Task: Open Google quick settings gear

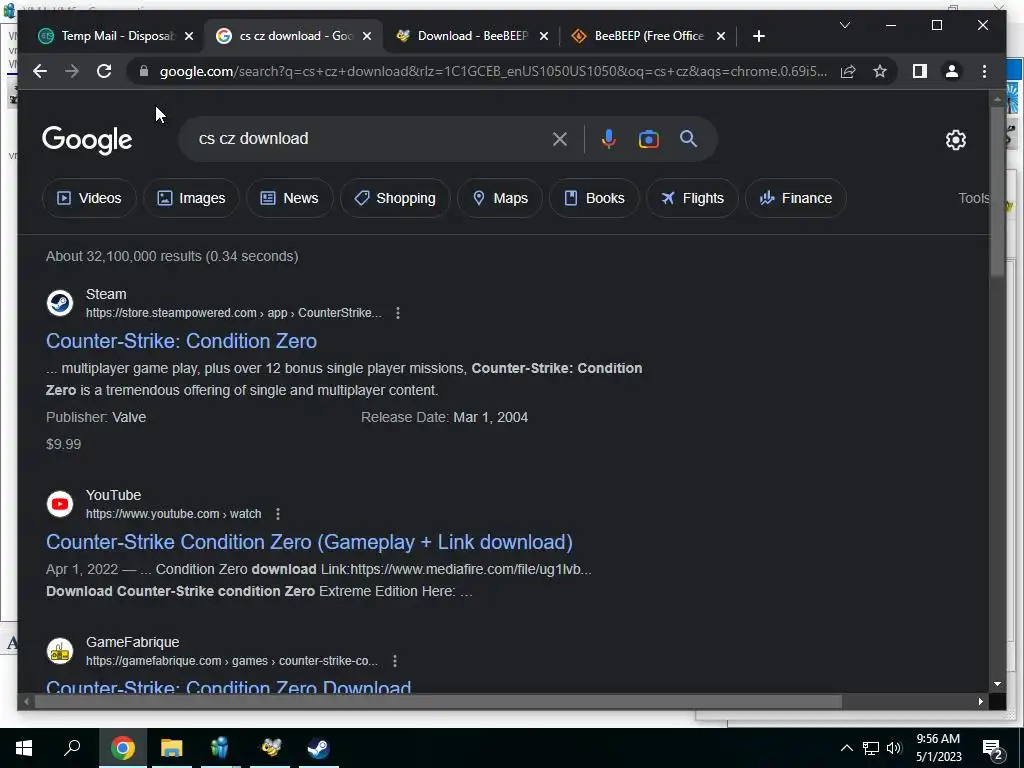Action: [955, 140]
